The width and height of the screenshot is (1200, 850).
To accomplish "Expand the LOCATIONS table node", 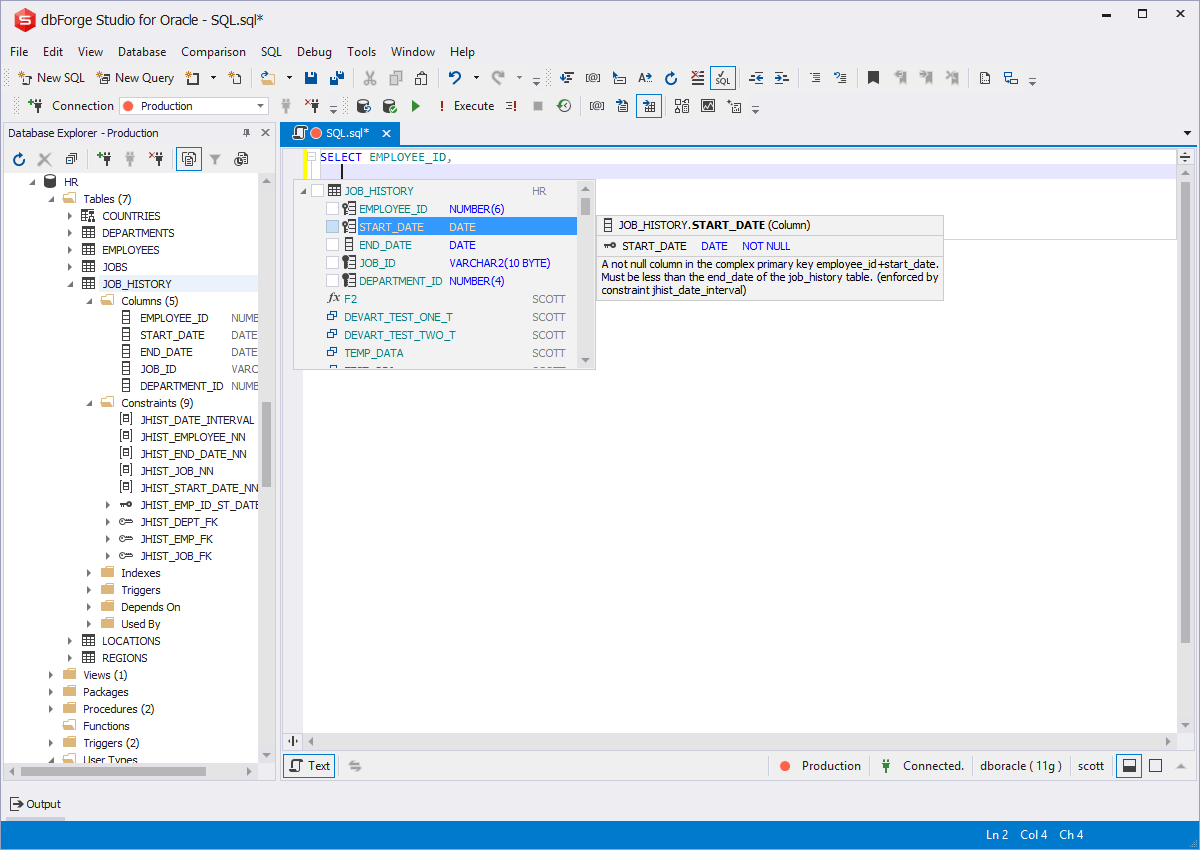I will pyautogui.click(x=70, y=641).
